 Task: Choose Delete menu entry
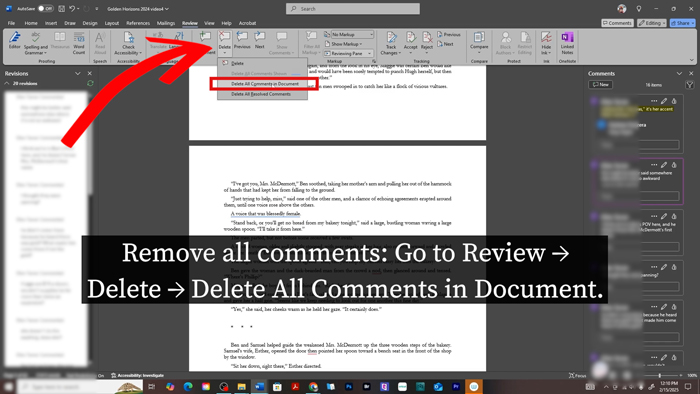(262, 63)
